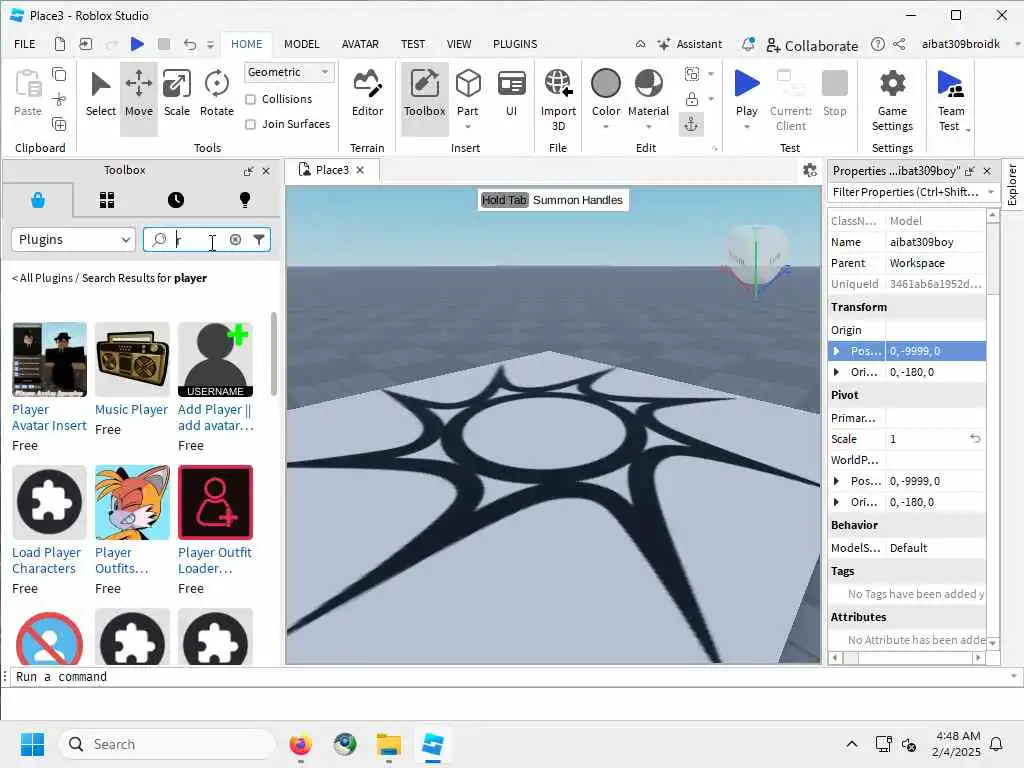Click the Copy icon in Clipboard
Image resolution: width=1024 pixels, height=768 pixels.
point(59,74)
